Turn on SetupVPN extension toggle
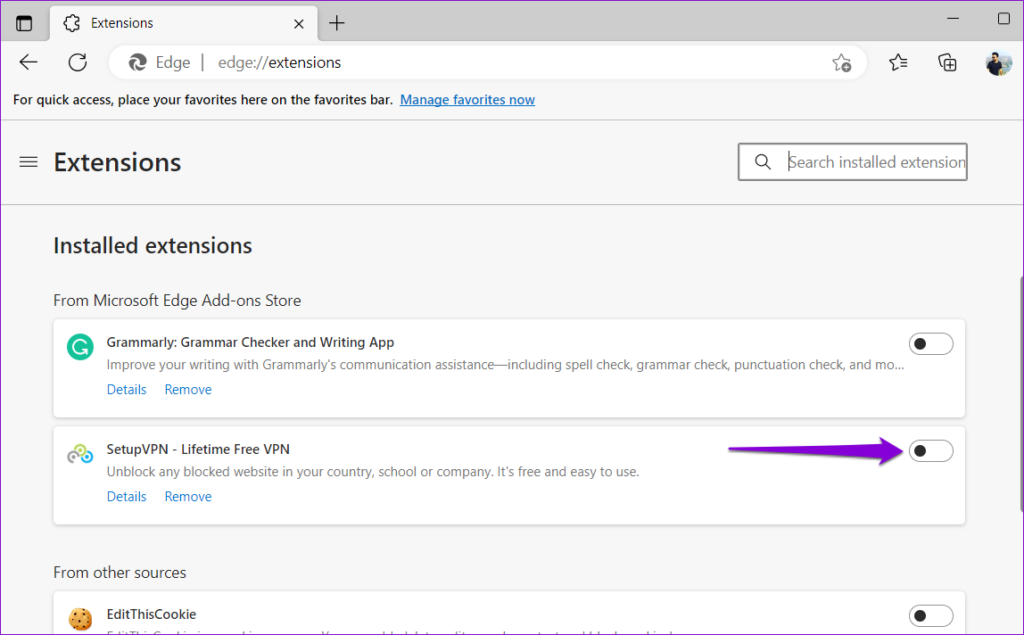 point(930,451)
